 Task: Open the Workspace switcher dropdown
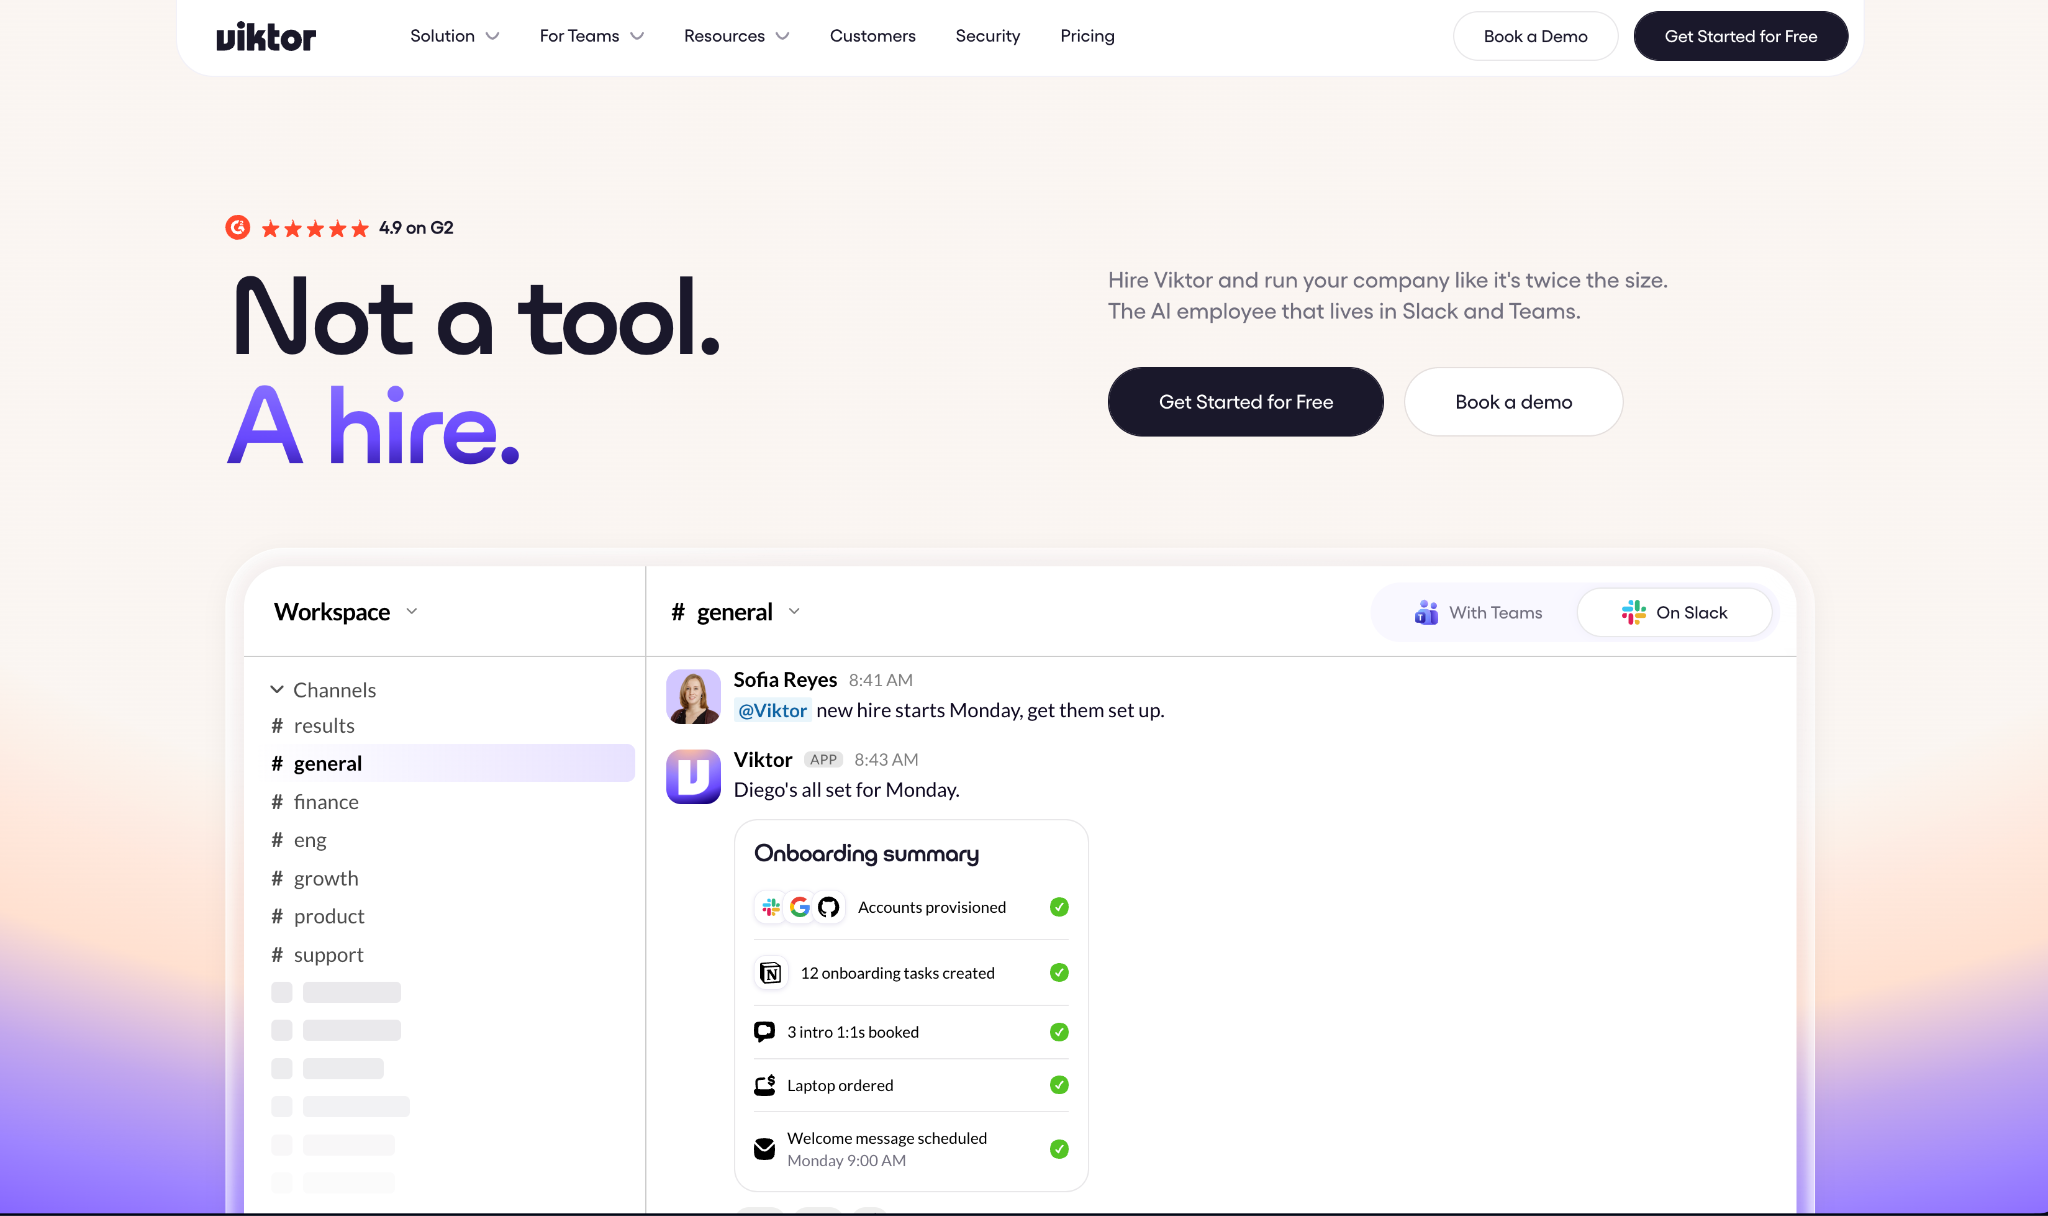click(346, 612)
